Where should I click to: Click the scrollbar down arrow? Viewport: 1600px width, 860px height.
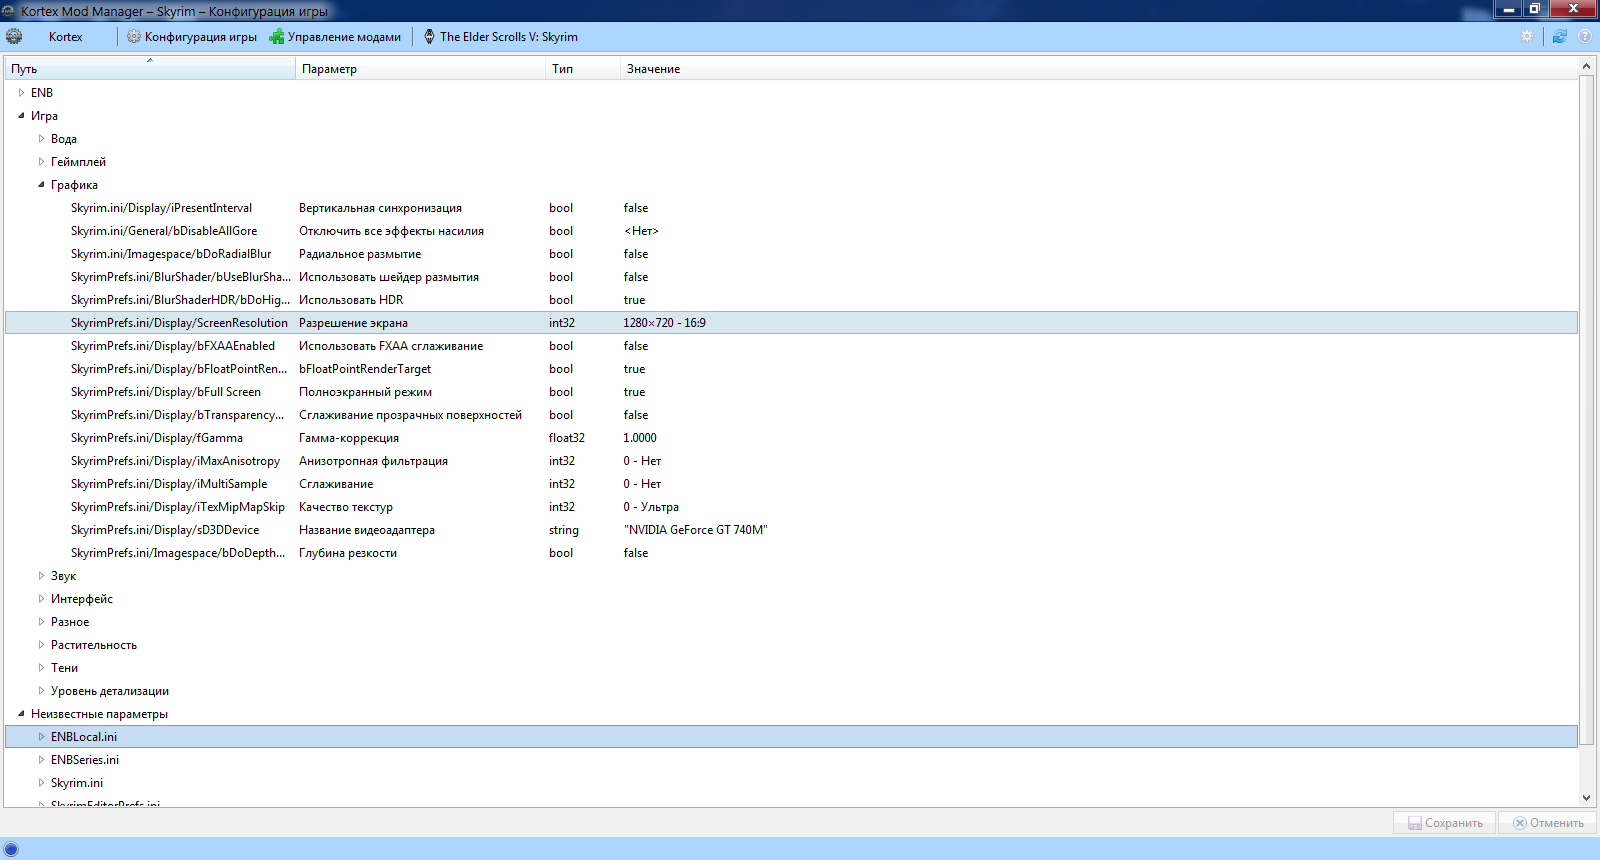1586,798
